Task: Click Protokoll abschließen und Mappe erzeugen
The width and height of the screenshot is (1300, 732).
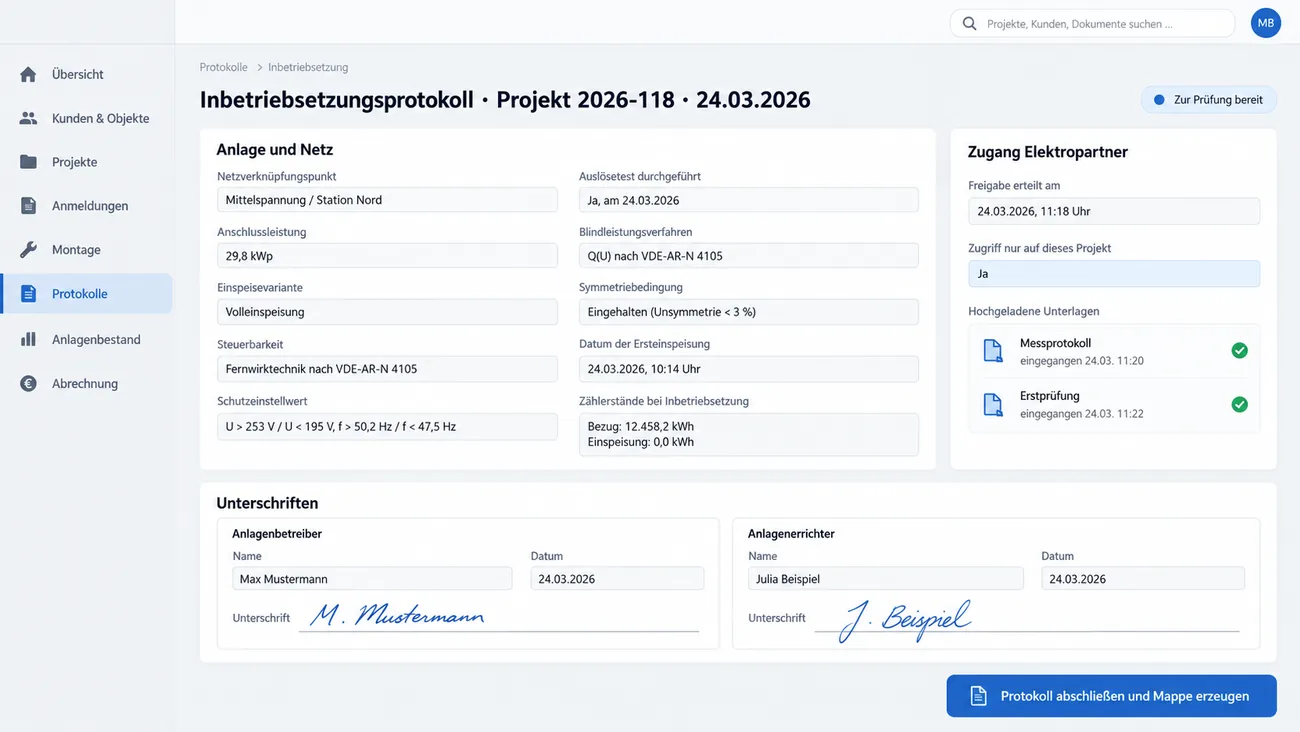Action: [1111, 696]
